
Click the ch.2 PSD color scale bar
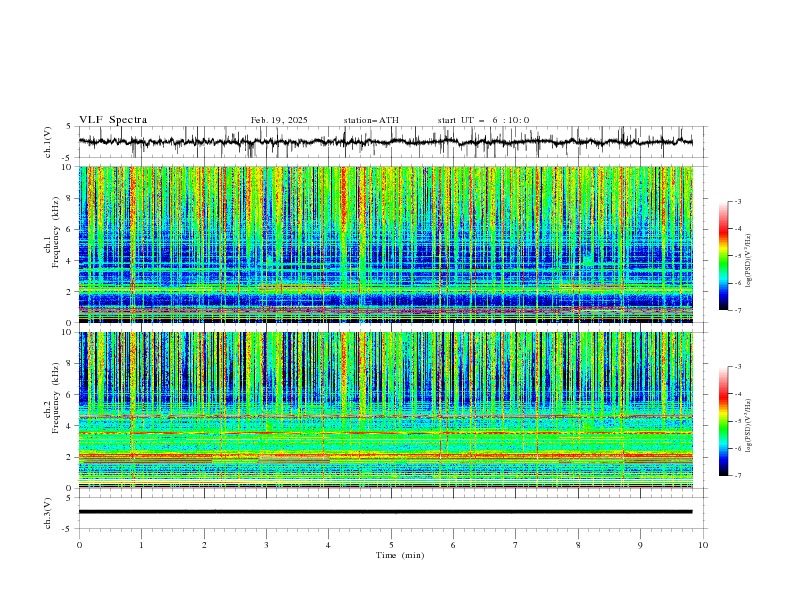723,421
